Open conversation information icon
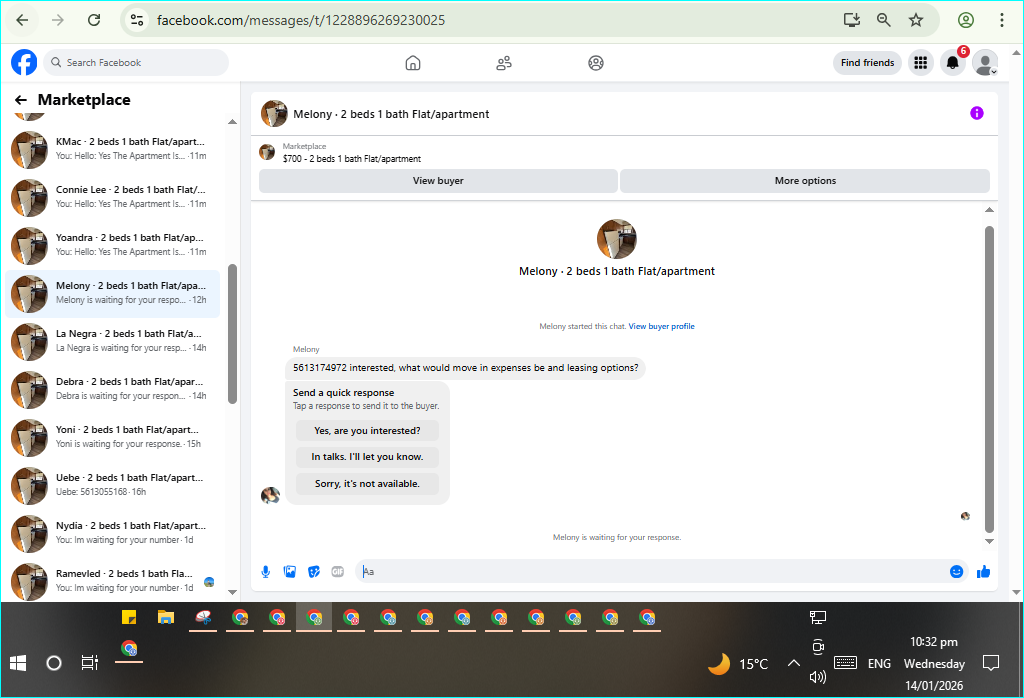This screenshot has height=698, width=1024. pos(976,113)
